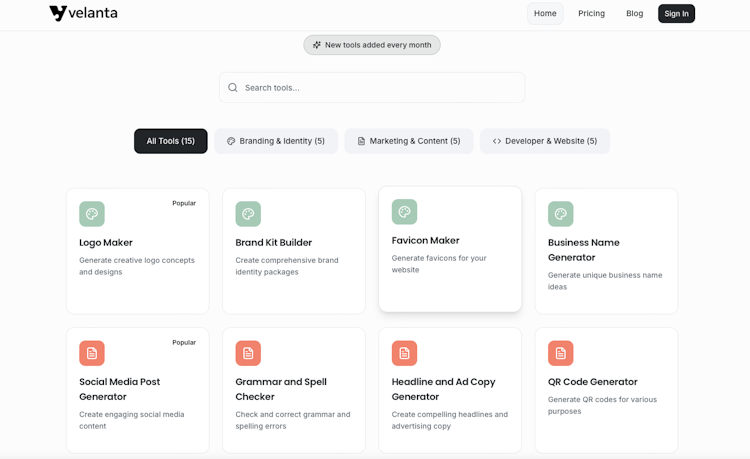This screenshot has width=750, height=459.
Task: Click the New tools added every month badge
Action: 372,45
